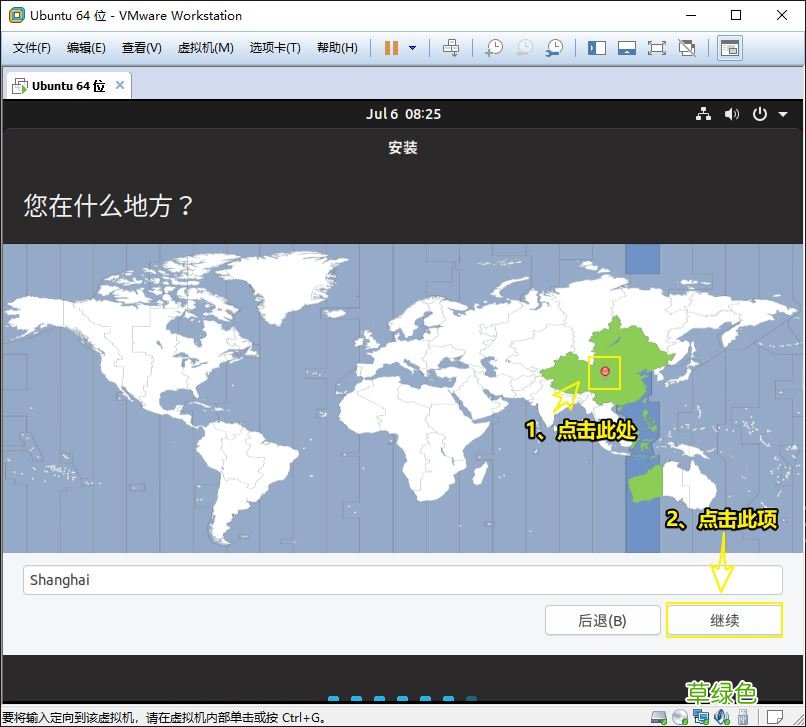Viewport: 806px width, 727px height.
Task: Click the Ubuntu volume icon
Action: (732, 114)
